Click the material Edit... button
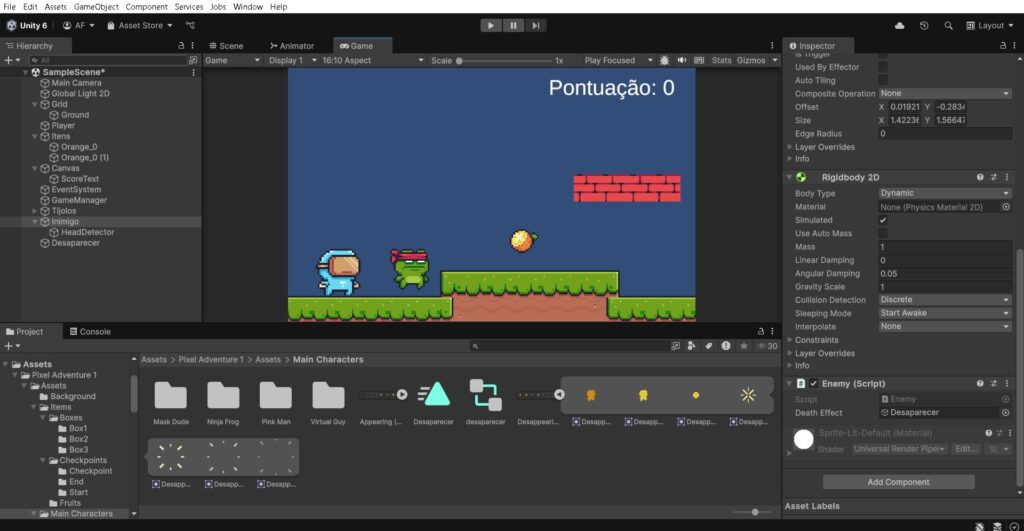The height and width of the screenshot is (531, 1024). pyautogui.click(x=965, y=449)
